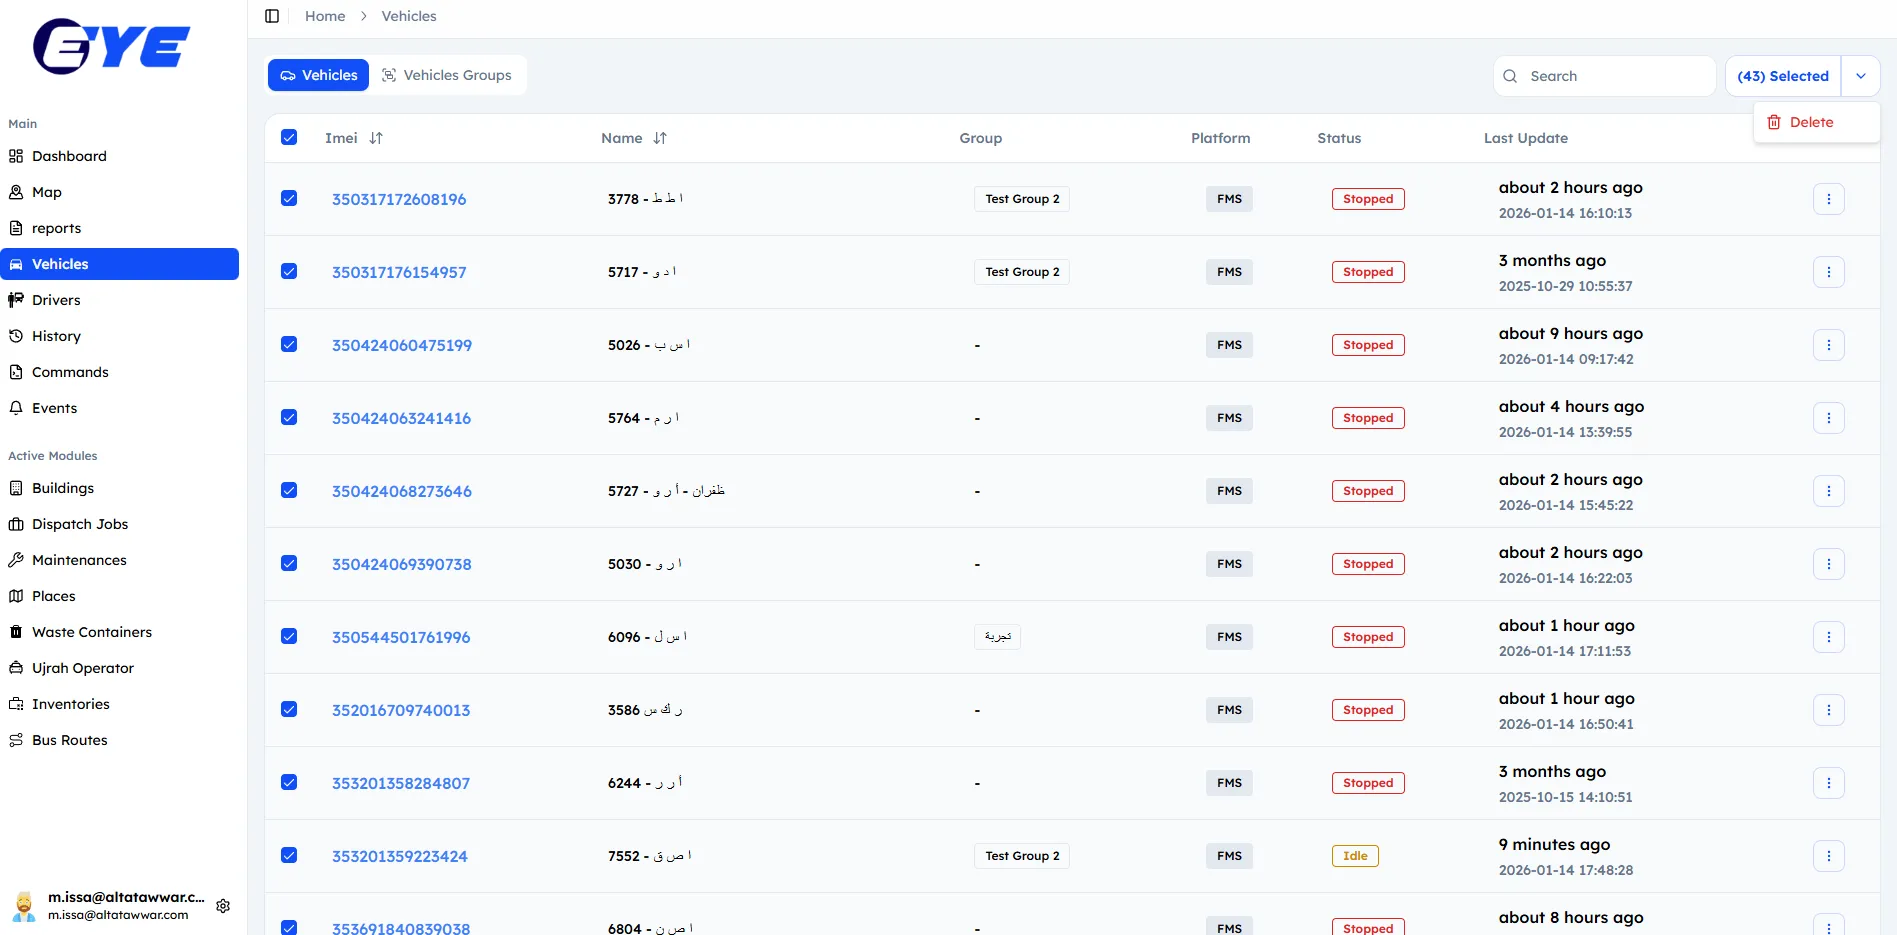Click Home in the breadcrumb

point(325,16)
